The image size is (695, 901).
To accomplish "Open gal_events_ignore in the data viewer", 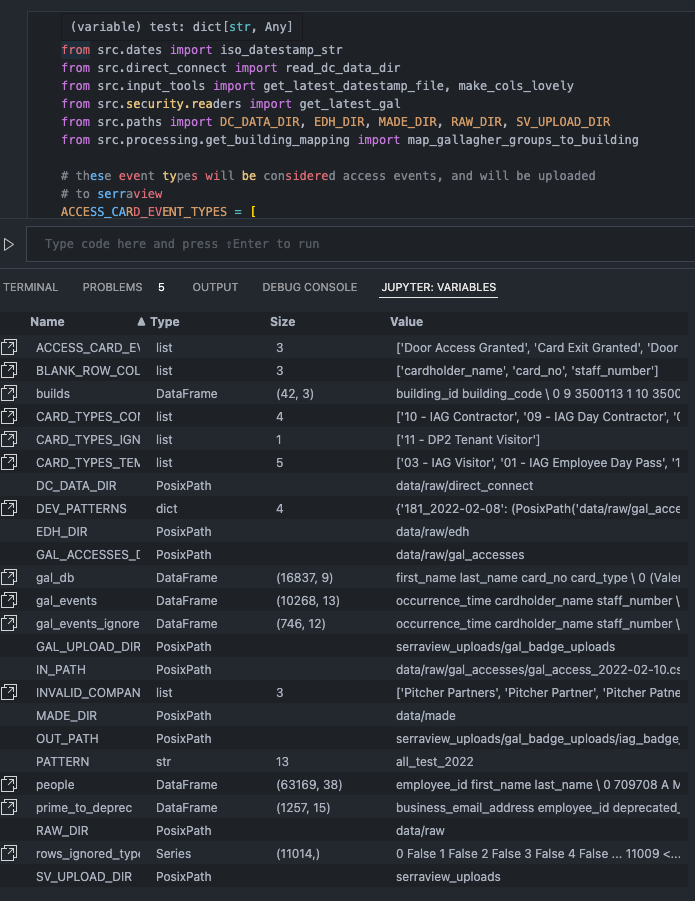I will tap(9, 623).
